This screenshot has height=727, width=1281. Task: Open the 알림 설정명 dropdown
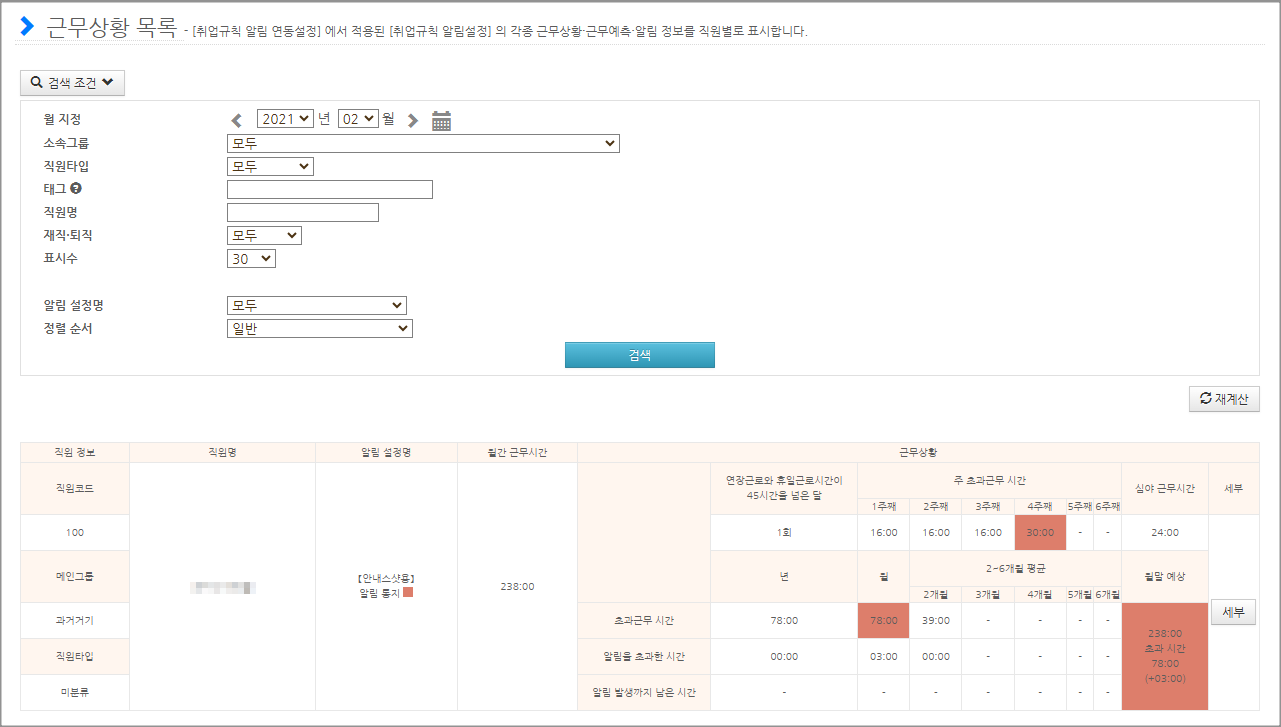click(316, 305)
